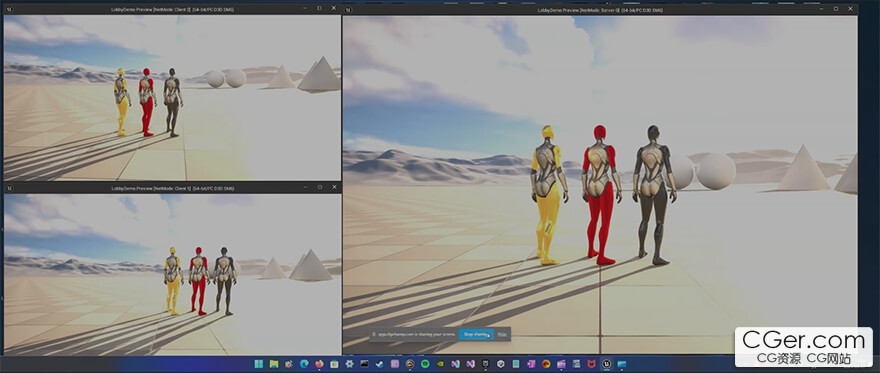The width and height of the screenshot is (880, 373).
Task: Open OneNote from the taskbar
Action: tap(531, 363)
